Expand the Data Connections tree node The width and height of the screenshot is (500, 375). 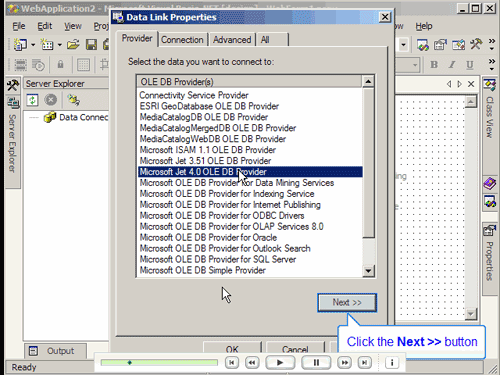tap(33, 118)
